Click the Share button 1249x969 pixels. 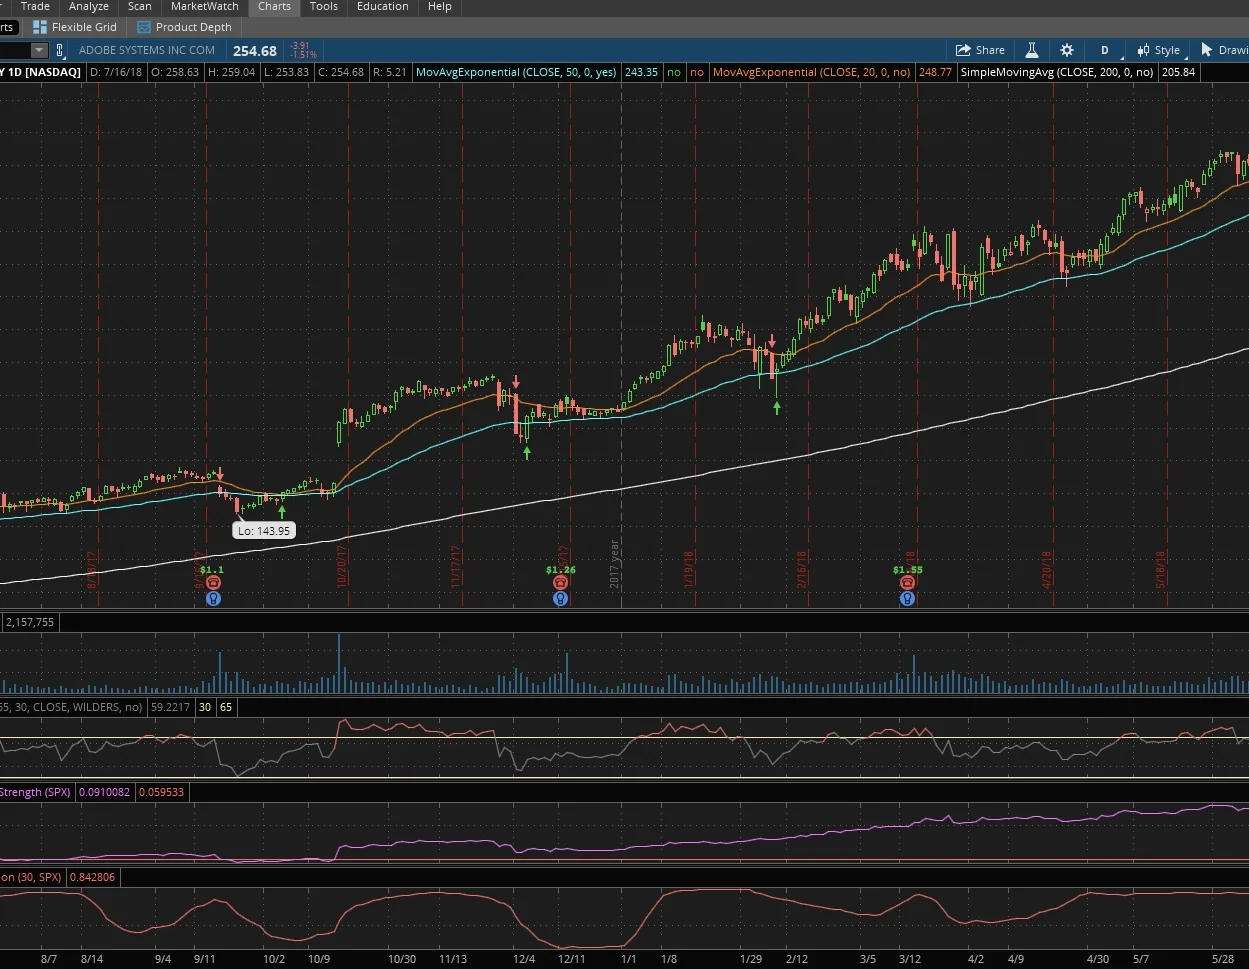tap(980, 50)
